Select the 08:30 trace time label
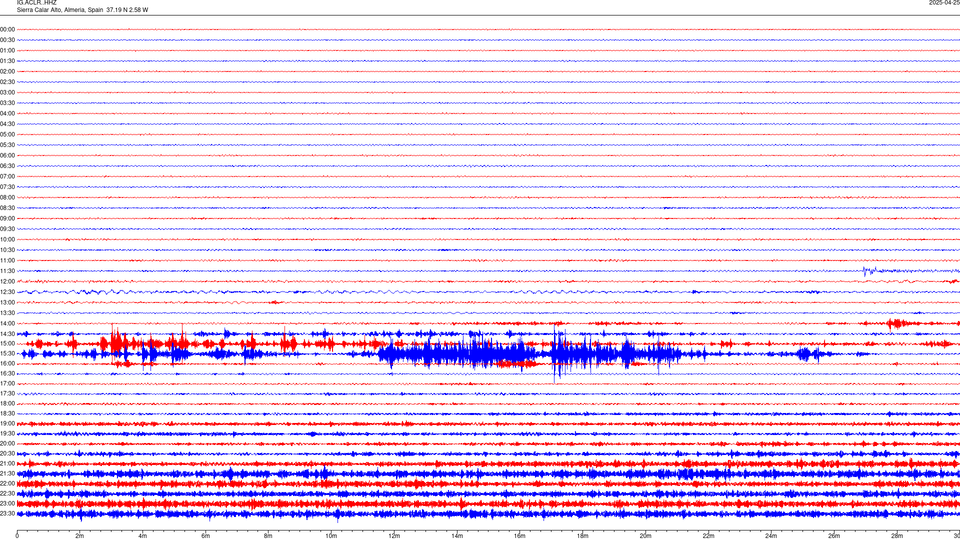 point(7,208)
